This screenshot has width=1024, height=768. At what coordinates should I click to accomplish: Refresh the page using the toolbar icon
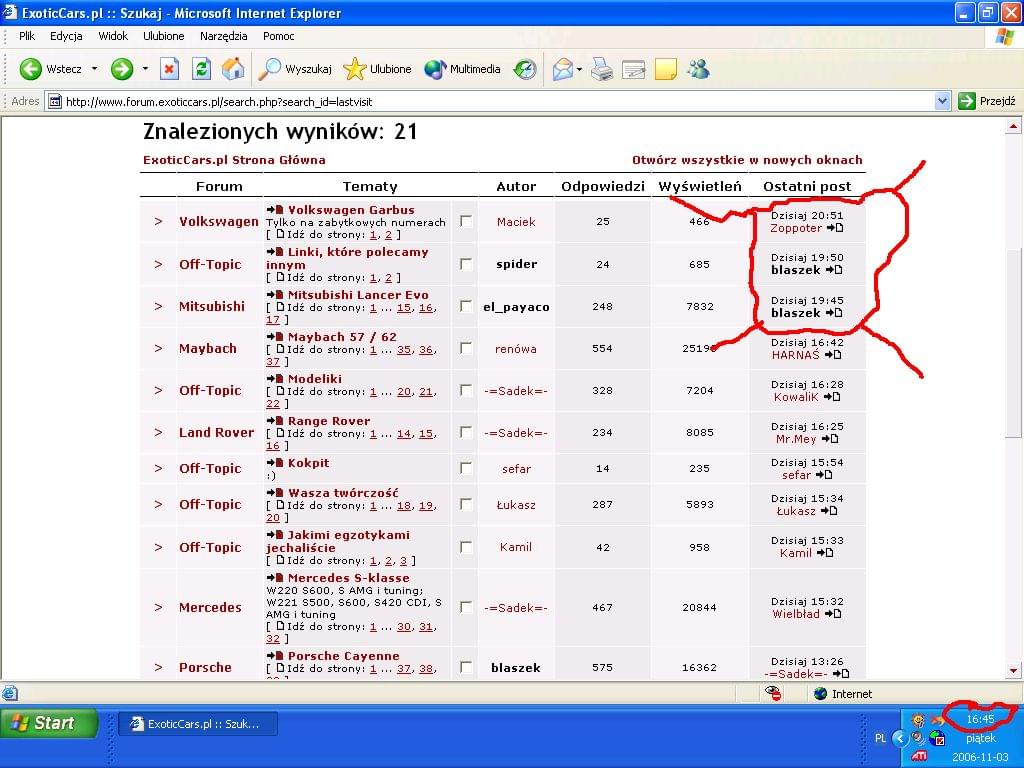point(201,69)
